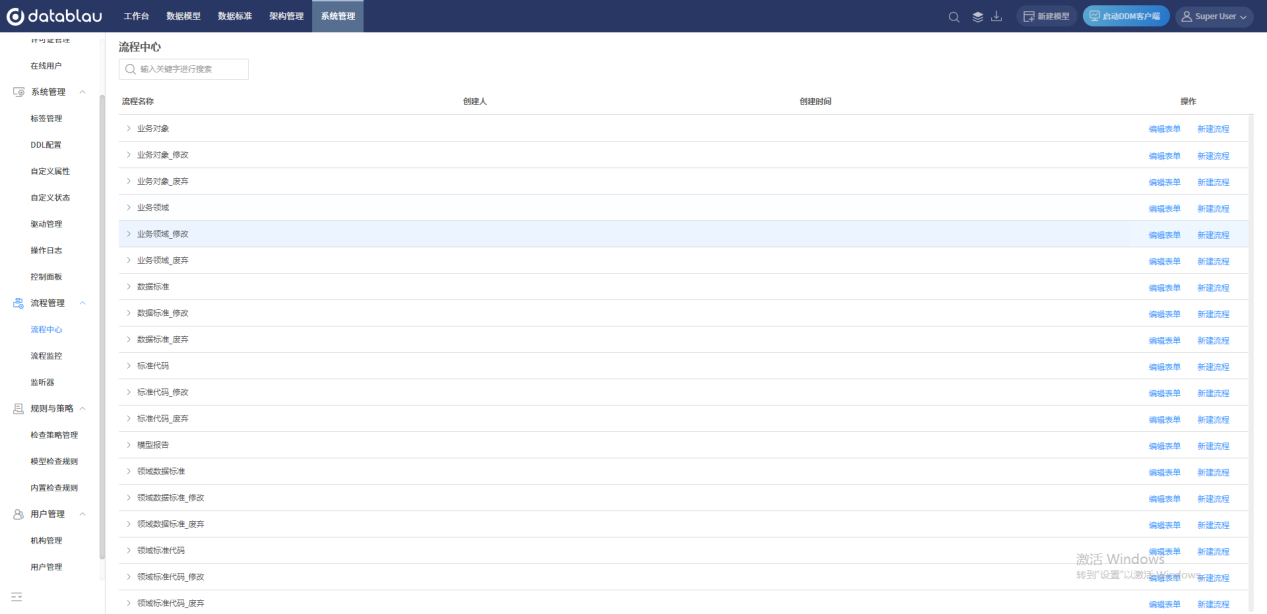Click the search magnifier icon in top bar
The image size is (1267, 614).
(x=954, y=16)
